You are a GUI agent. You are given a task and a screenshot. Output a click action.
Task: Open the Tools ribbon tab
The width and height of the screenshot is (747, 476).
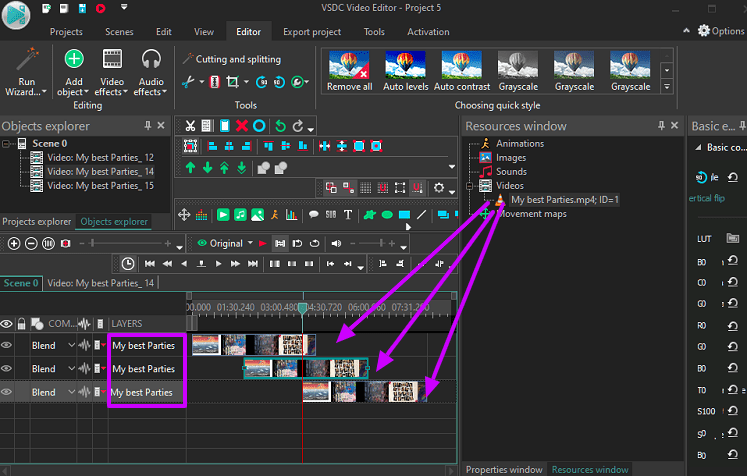pyautogui.click(x=374, y=32)
